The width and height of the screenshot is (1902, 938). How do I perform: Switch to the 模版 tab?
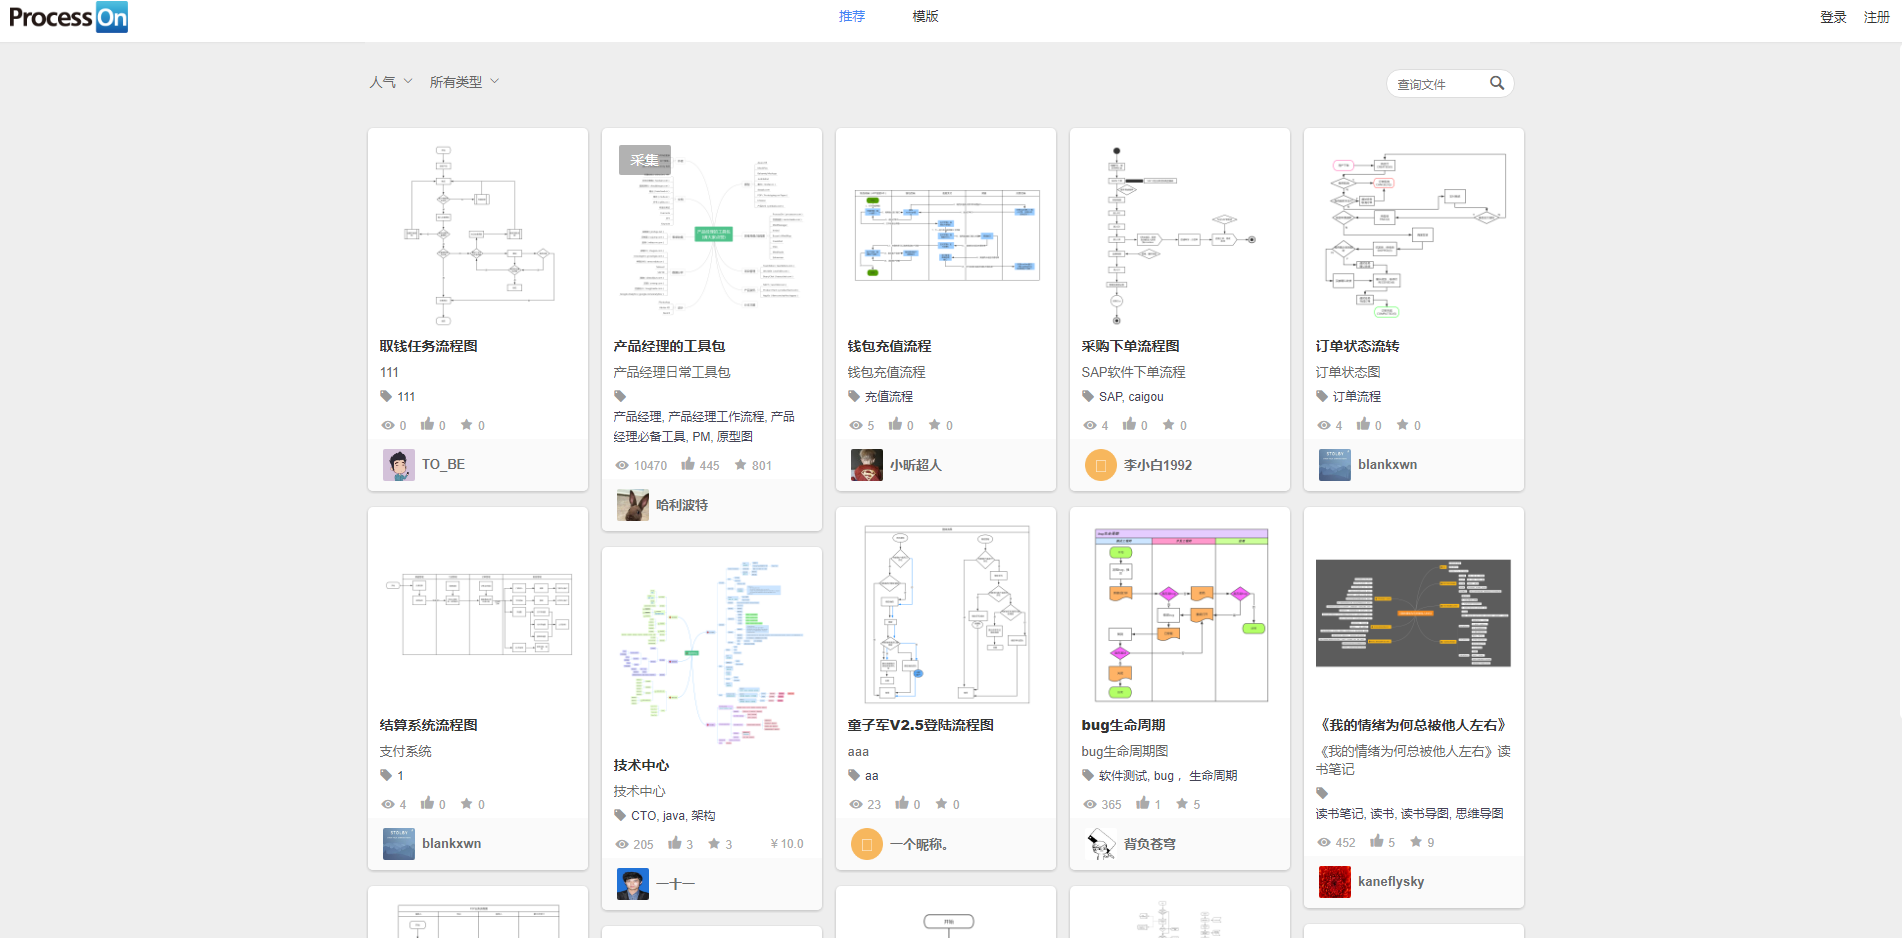[925, 16]
